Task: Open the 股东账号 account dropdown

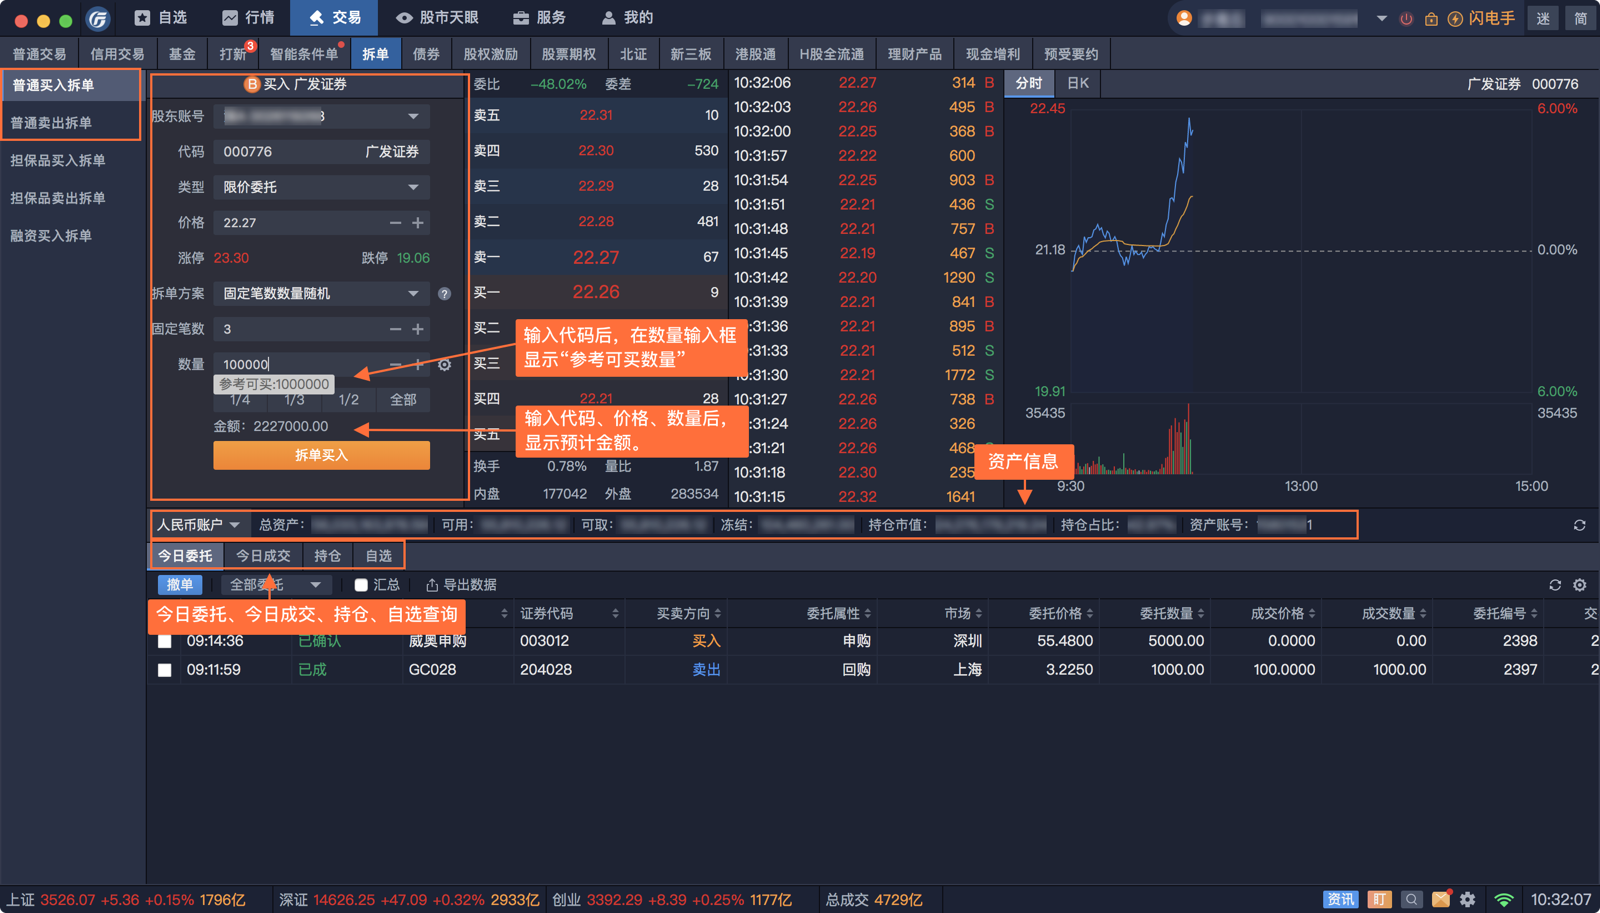Action: 322,117
